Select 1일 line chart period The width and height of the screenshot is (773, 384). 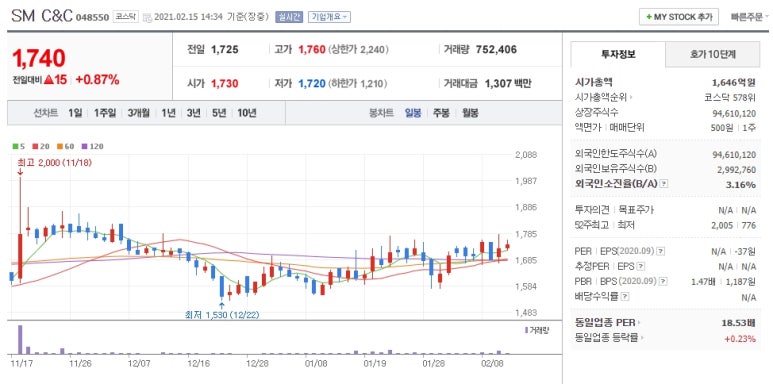click(75, 113)
